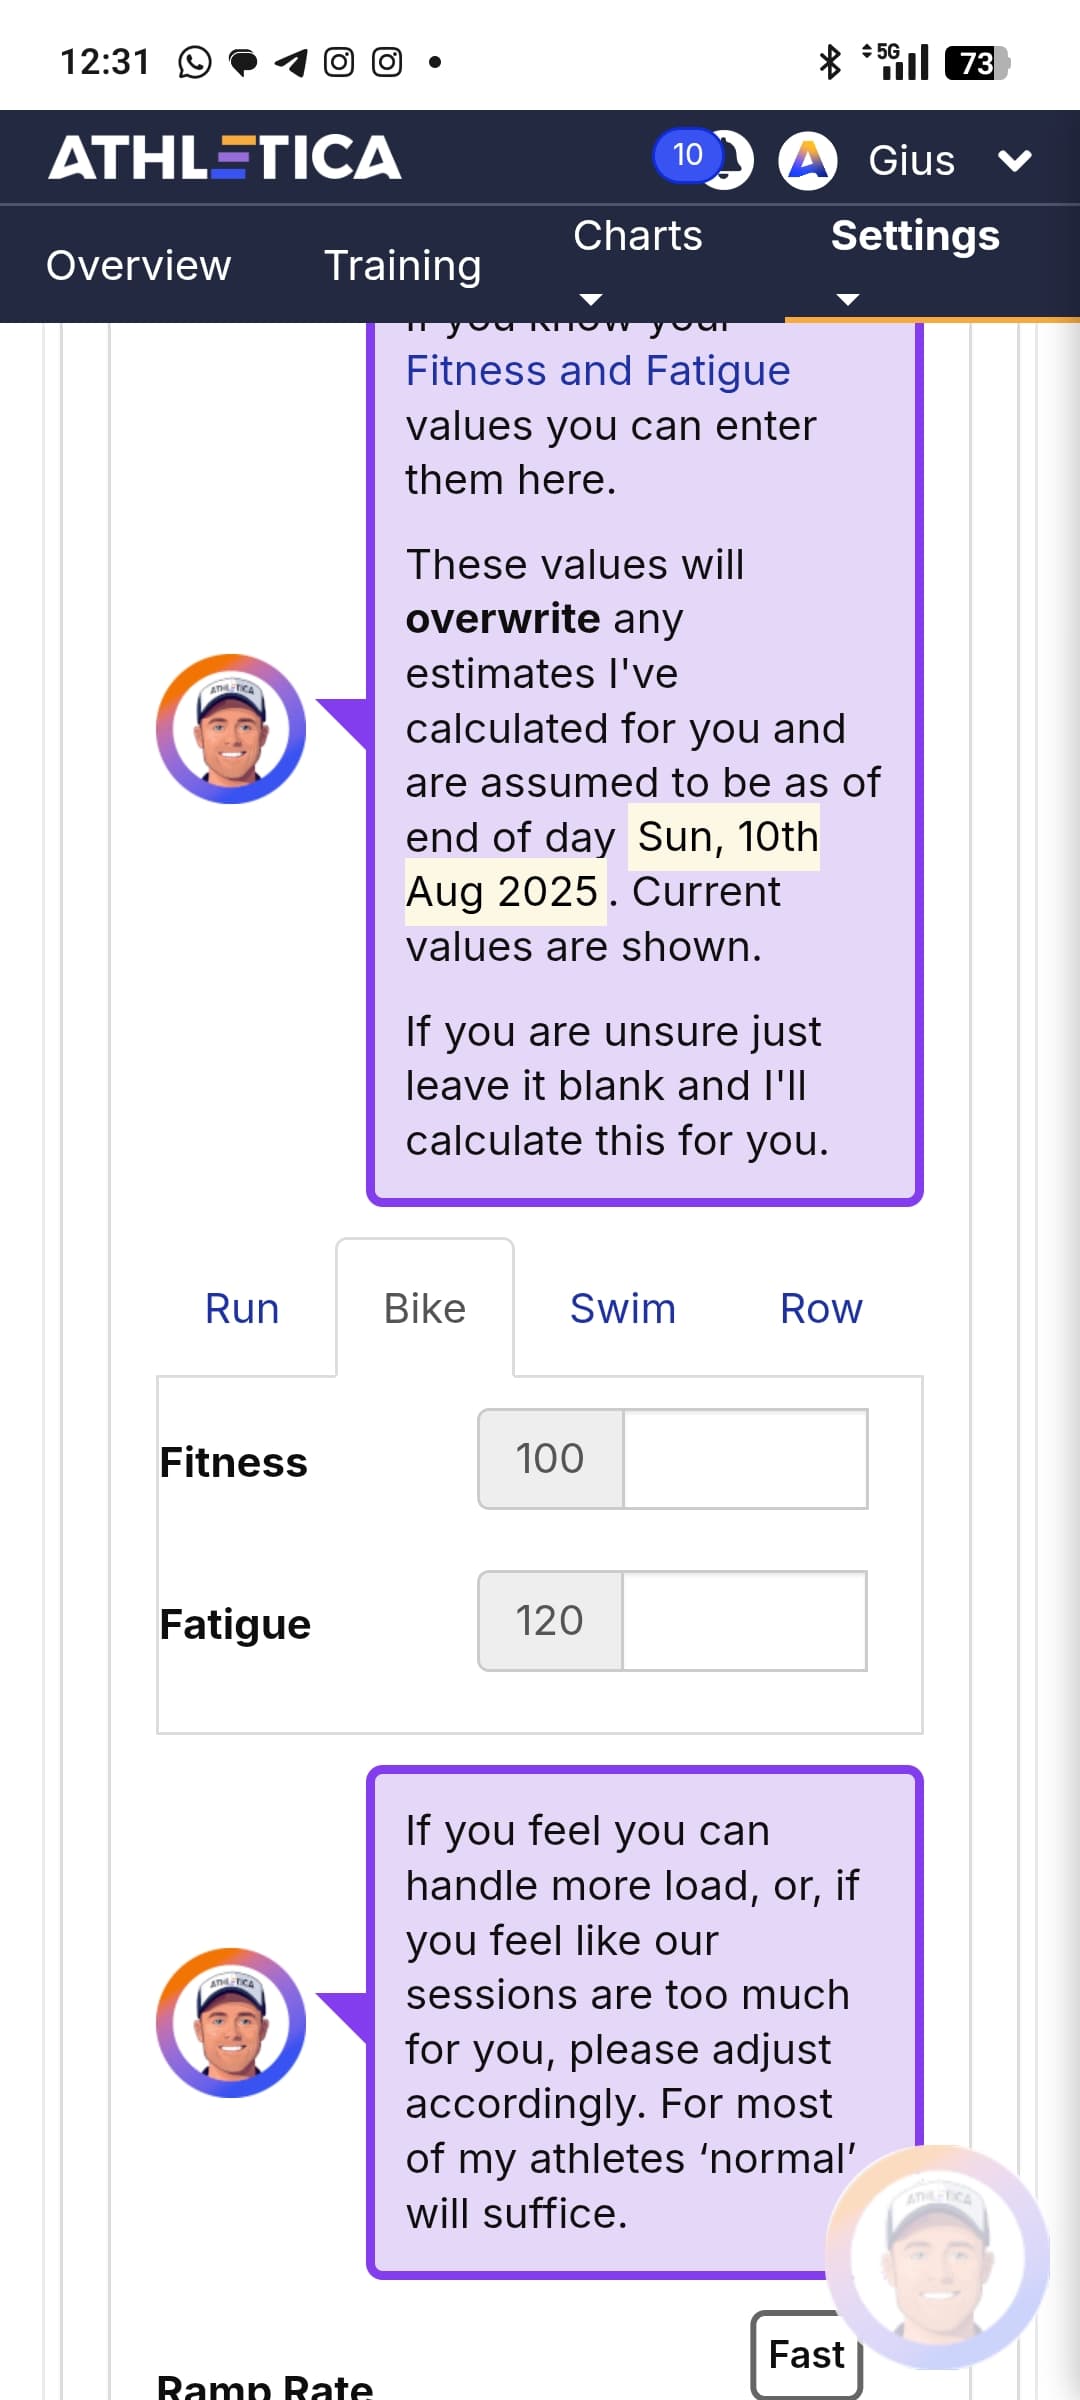The width and height of the screenshot is (1080, 2400).
Task: Open the Fitness and Fatigue link
Action: point(597,371)
